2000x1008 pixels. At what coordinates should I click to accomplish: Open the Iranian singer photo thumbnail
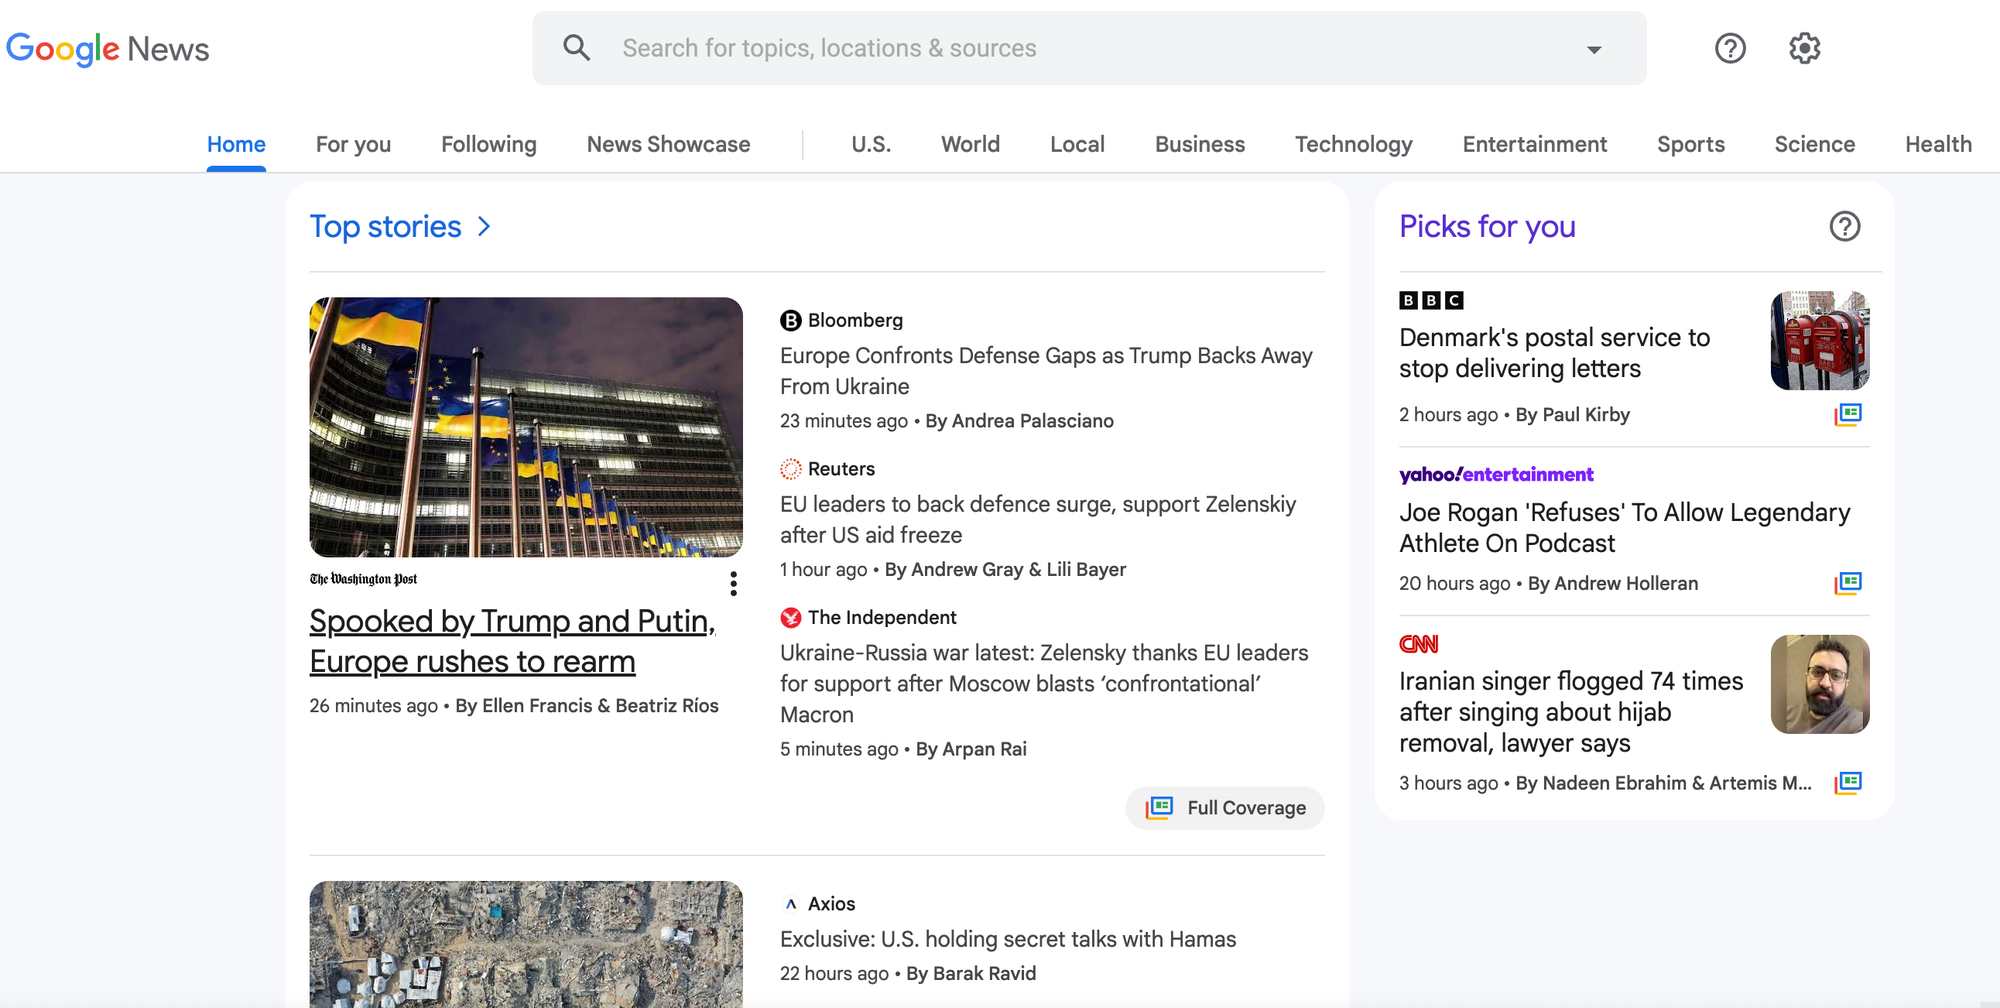point(1820,684)
